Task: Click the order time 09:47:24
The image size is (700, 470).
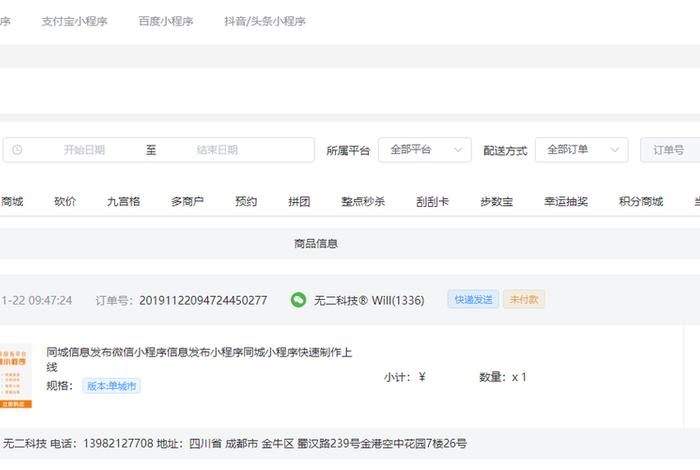Action: pos(50,300)
